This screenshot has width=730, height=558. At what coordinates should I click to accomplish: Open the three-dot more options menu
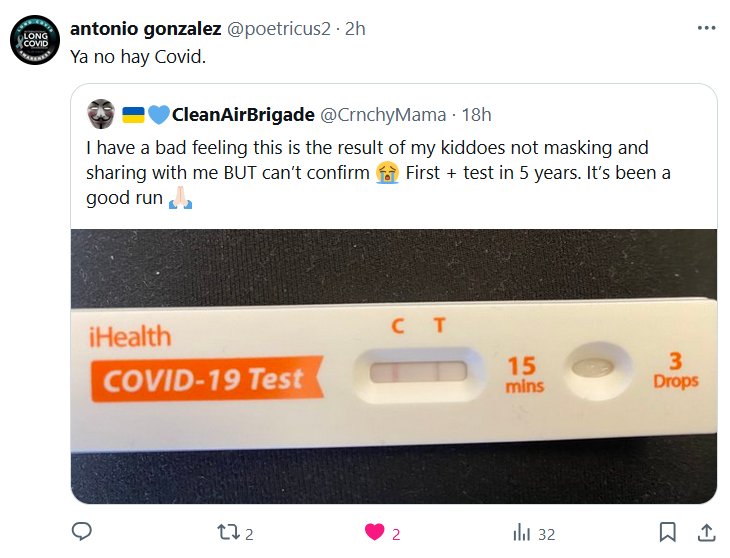coord(706,28)
